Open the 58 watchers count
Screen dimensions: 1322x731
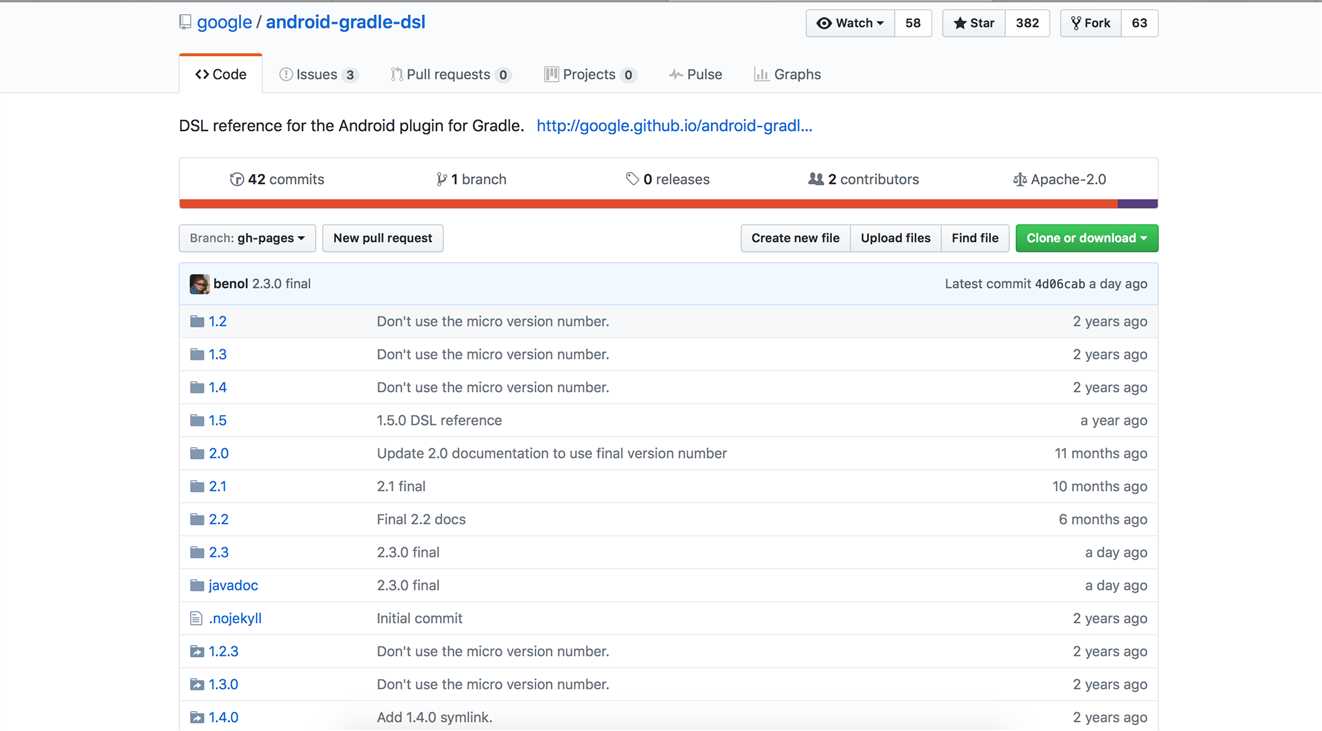pyautogui.click(x=913, y=23)
